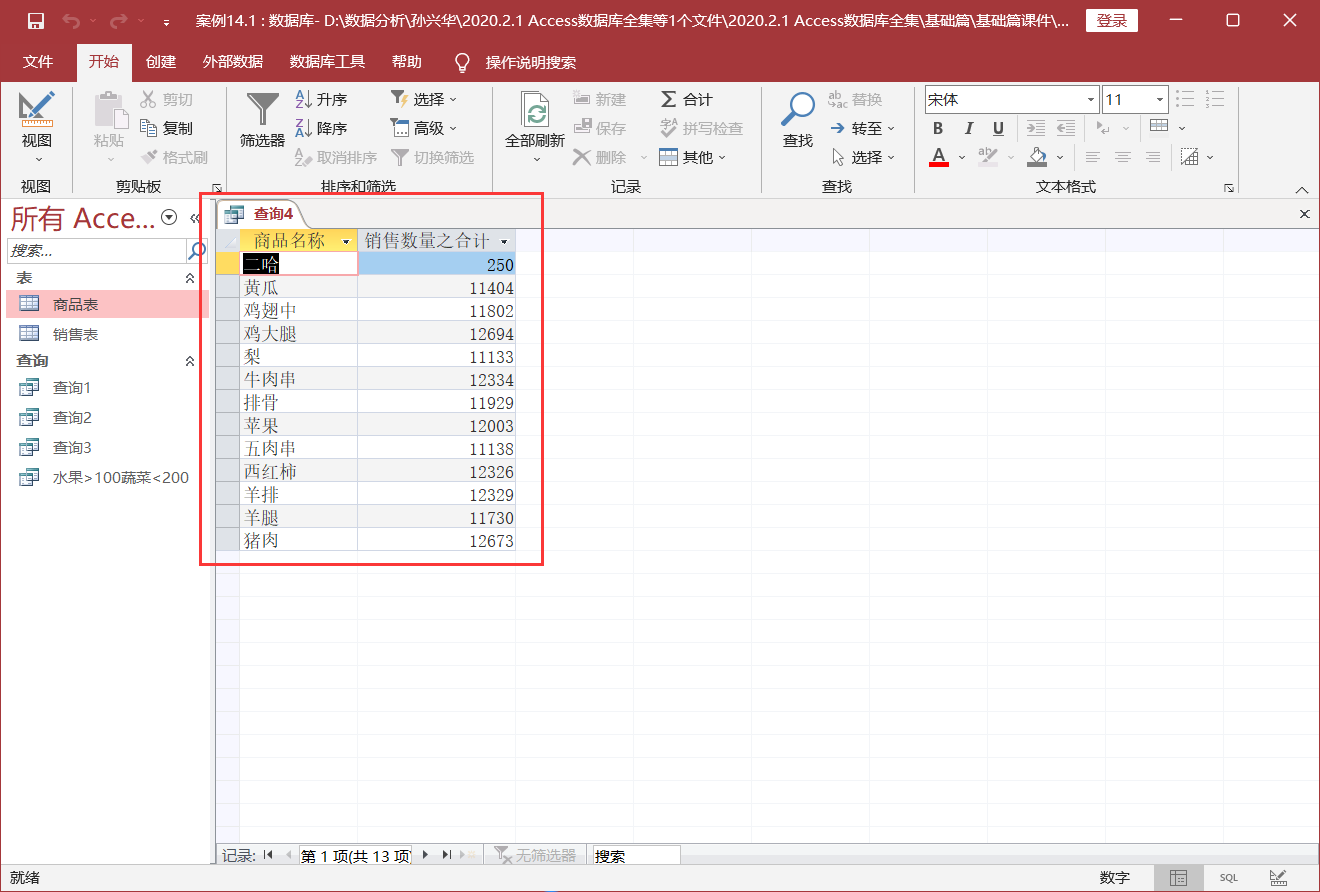Viewport: 1320px width, 892px height.
Task: Apply underline formatting with U
Action: coord(998,128)
